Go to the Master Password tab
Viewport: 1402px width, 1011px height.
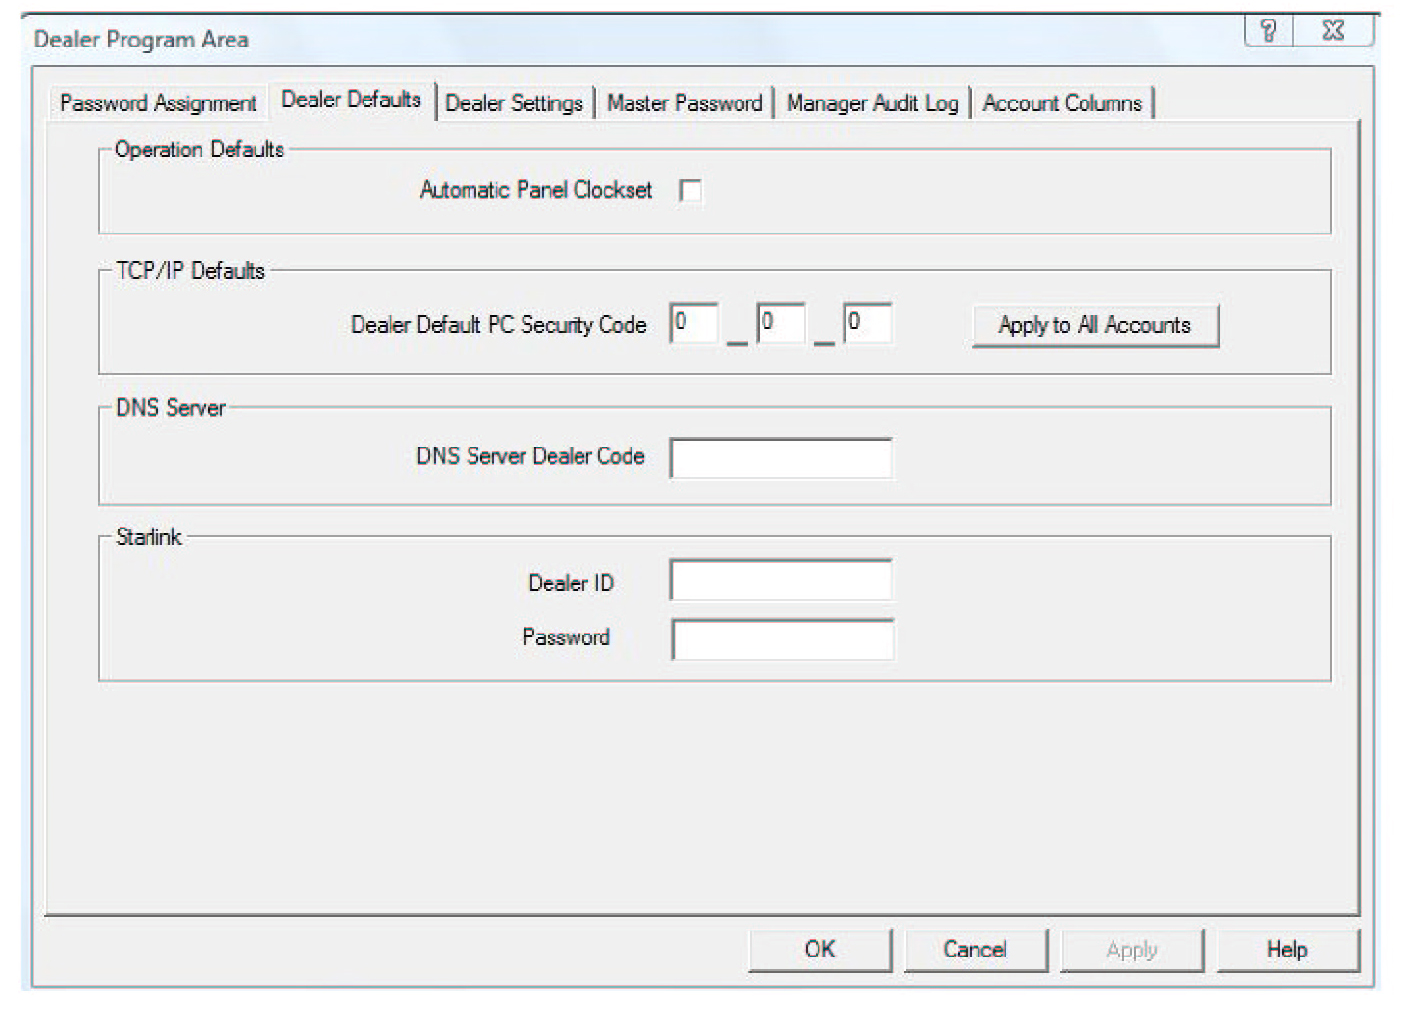pyautogui.click(x=684, y=103)
